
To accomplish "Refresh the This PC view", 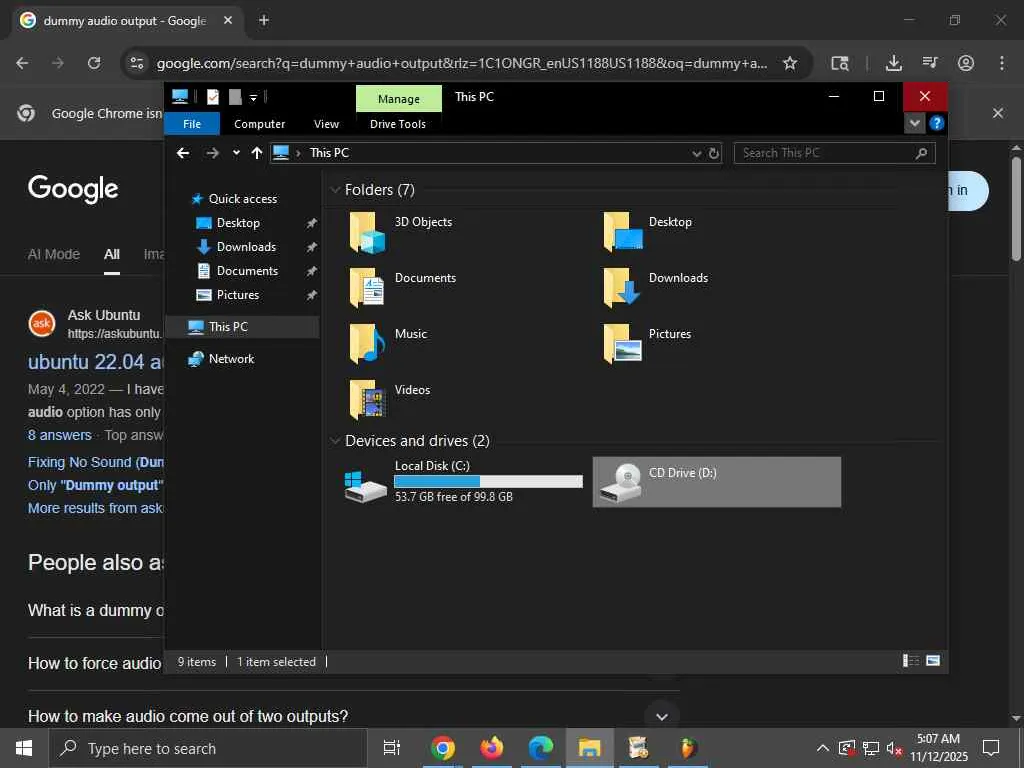I will (x=714, y=153).
